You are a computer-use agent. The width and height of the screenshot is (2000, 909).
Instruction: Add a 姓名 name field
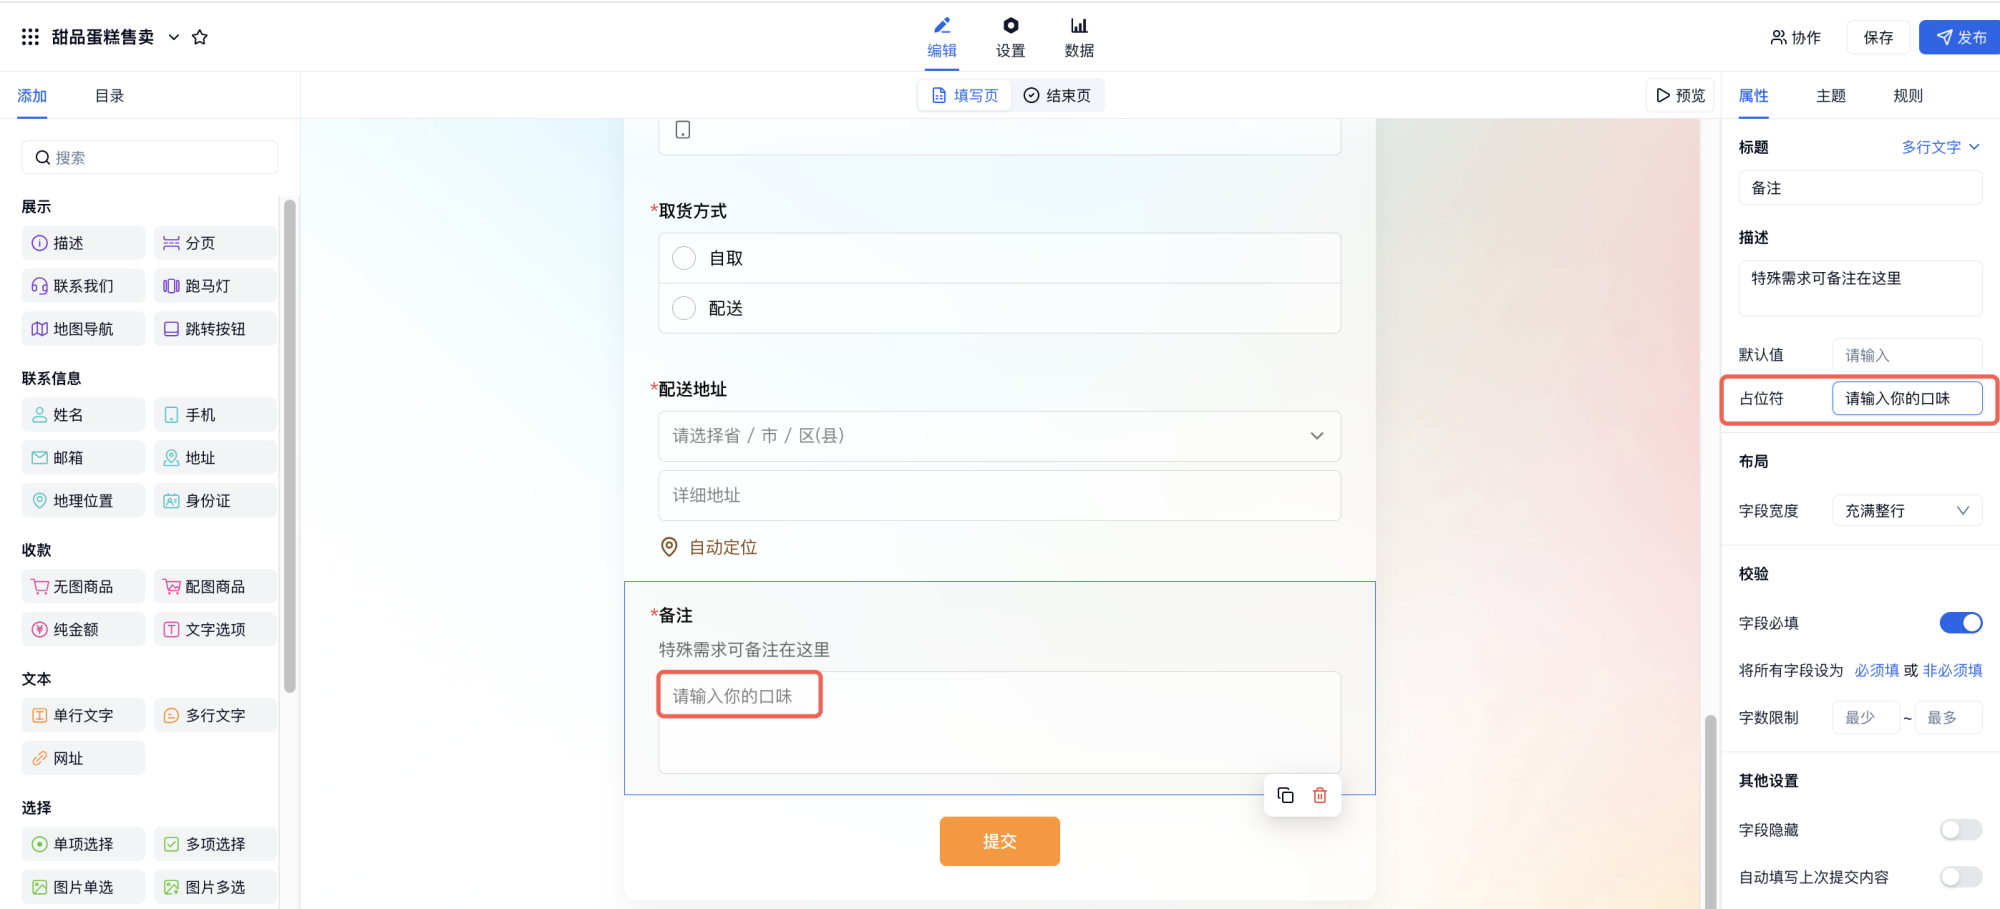pyautogui.click(x=83, y=415)
